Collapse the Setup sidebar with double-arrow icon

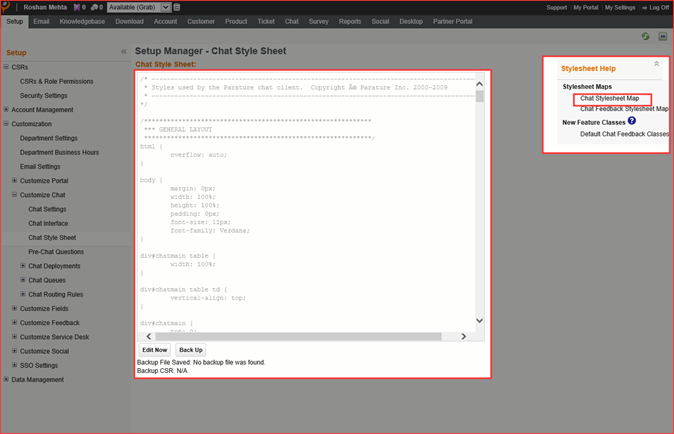click(x=124, y=52)
